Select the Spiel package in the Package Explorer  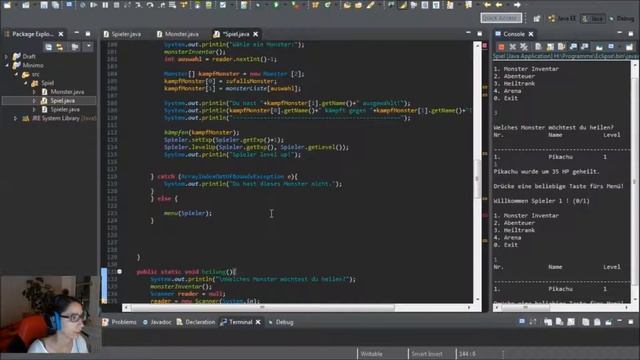47,83
